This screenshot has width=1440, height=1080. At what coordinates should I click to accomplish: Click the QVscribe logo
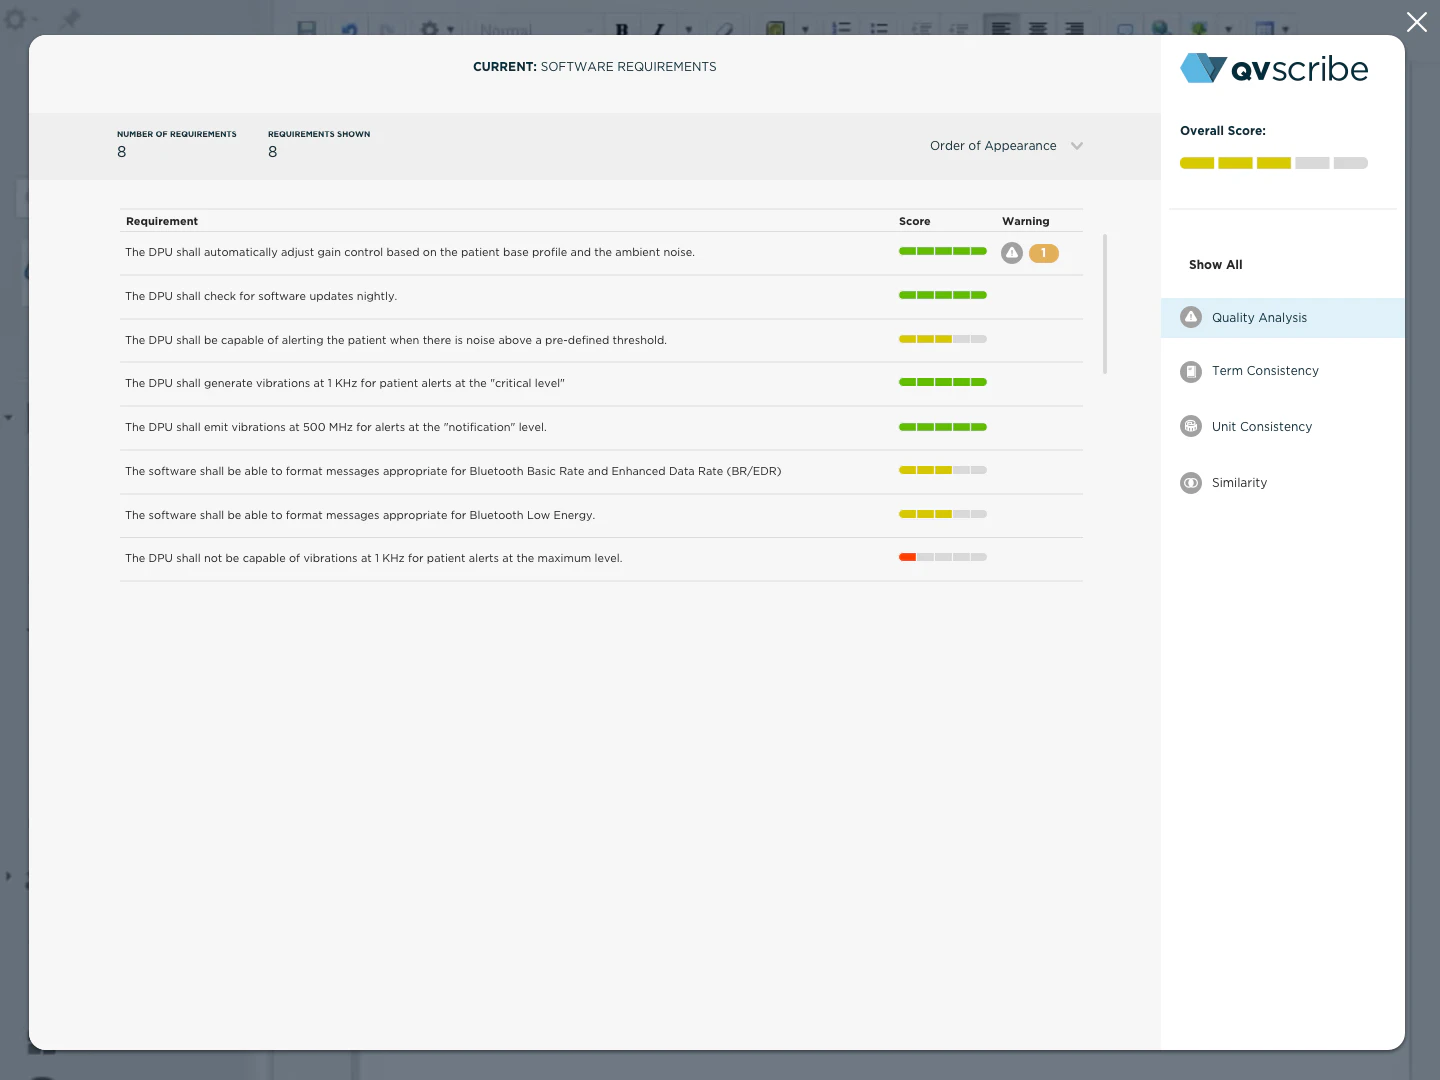tap(1274, 68)
